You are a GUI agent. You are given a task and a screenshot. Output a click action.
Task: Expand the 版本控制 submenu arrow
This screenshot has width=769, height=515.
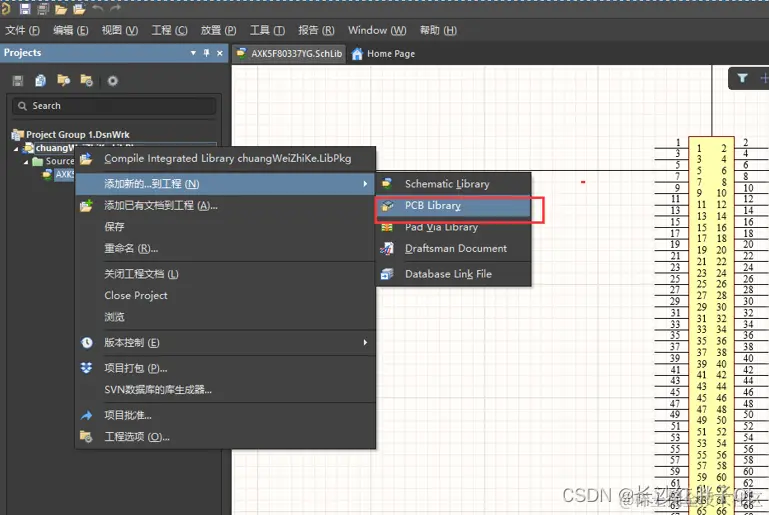pos(365,342)
